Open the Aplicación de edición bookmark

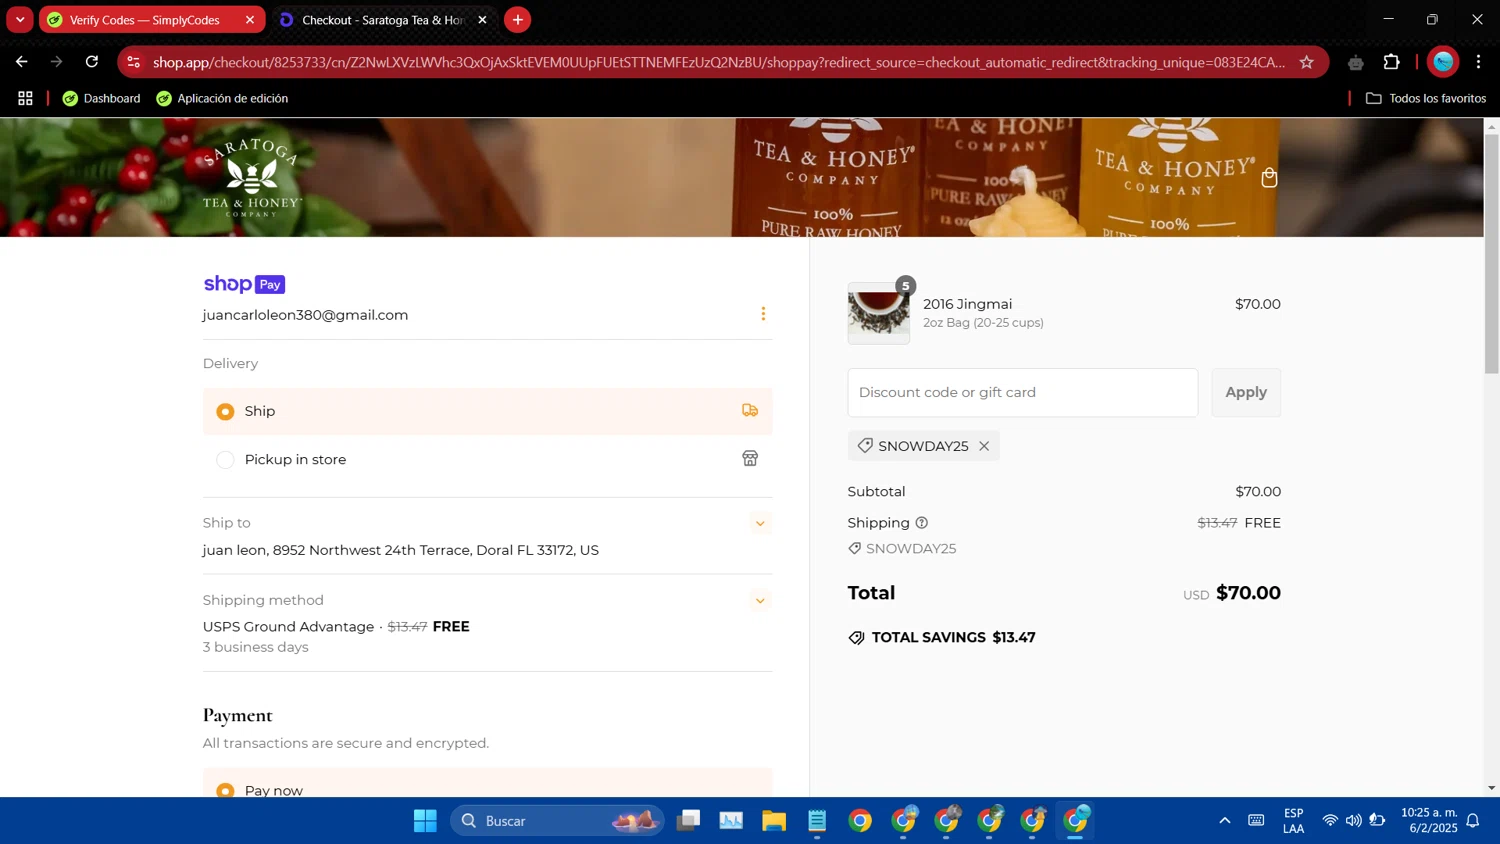[x=222, y=98]
